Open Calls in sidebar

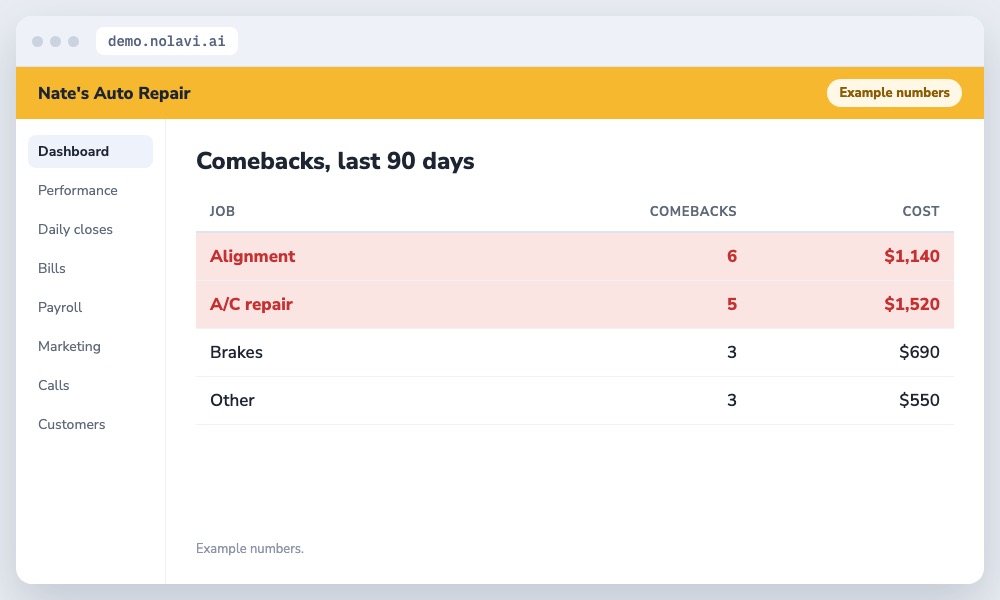[54, 385]
